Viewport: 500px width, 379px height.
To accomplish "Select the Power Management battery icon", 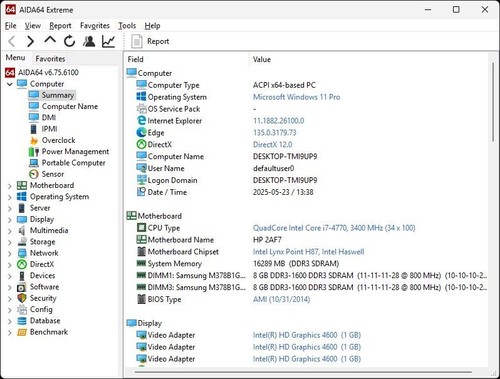I will point(34,152).
